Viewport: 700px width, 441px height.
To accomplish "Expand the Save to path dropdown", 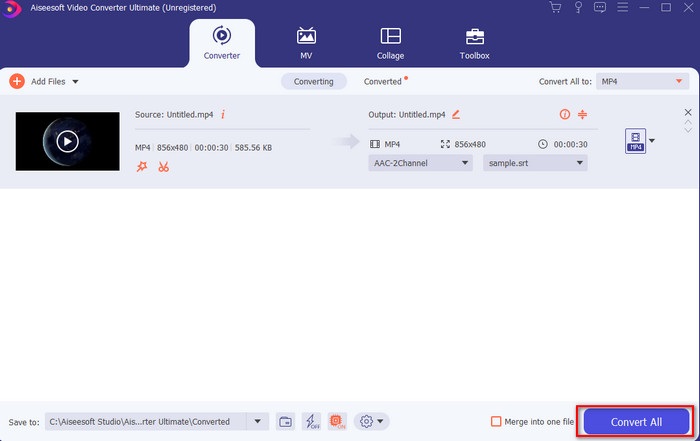I will coord(258,421).
